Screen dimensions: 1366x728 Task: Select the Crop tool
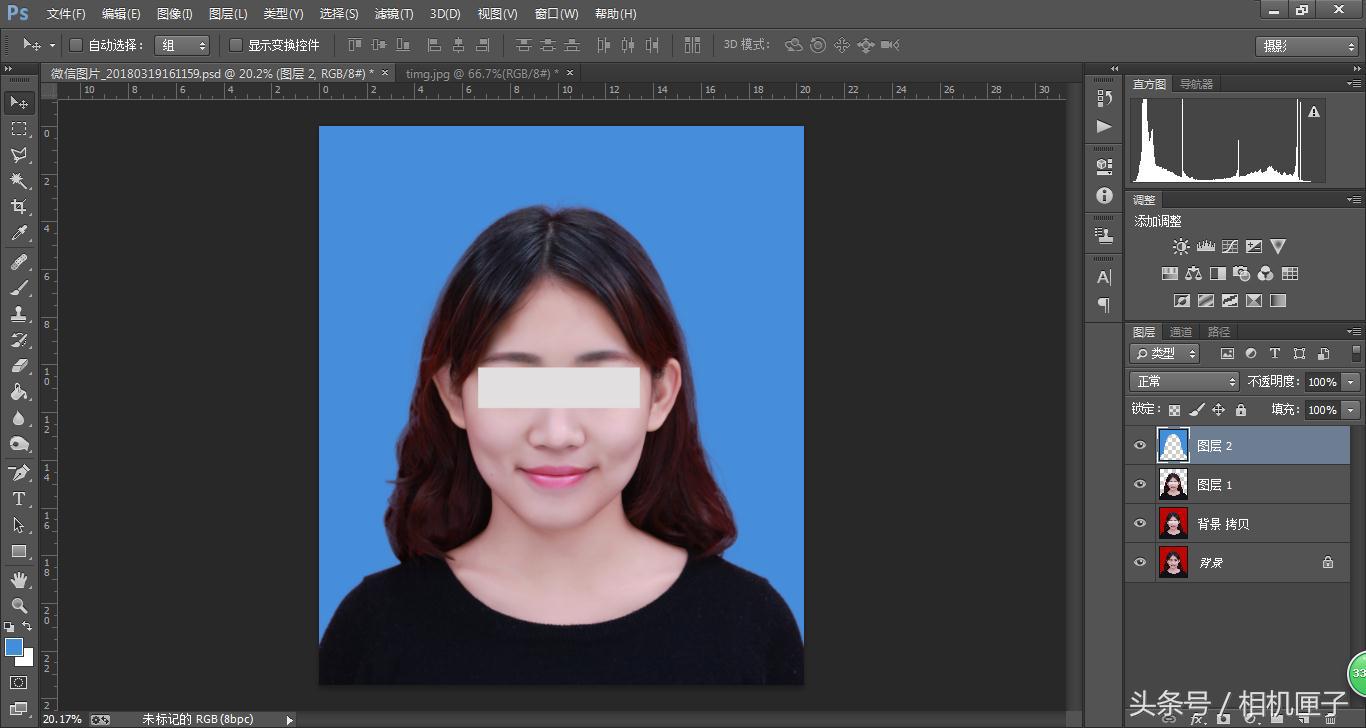pos(20,207)
